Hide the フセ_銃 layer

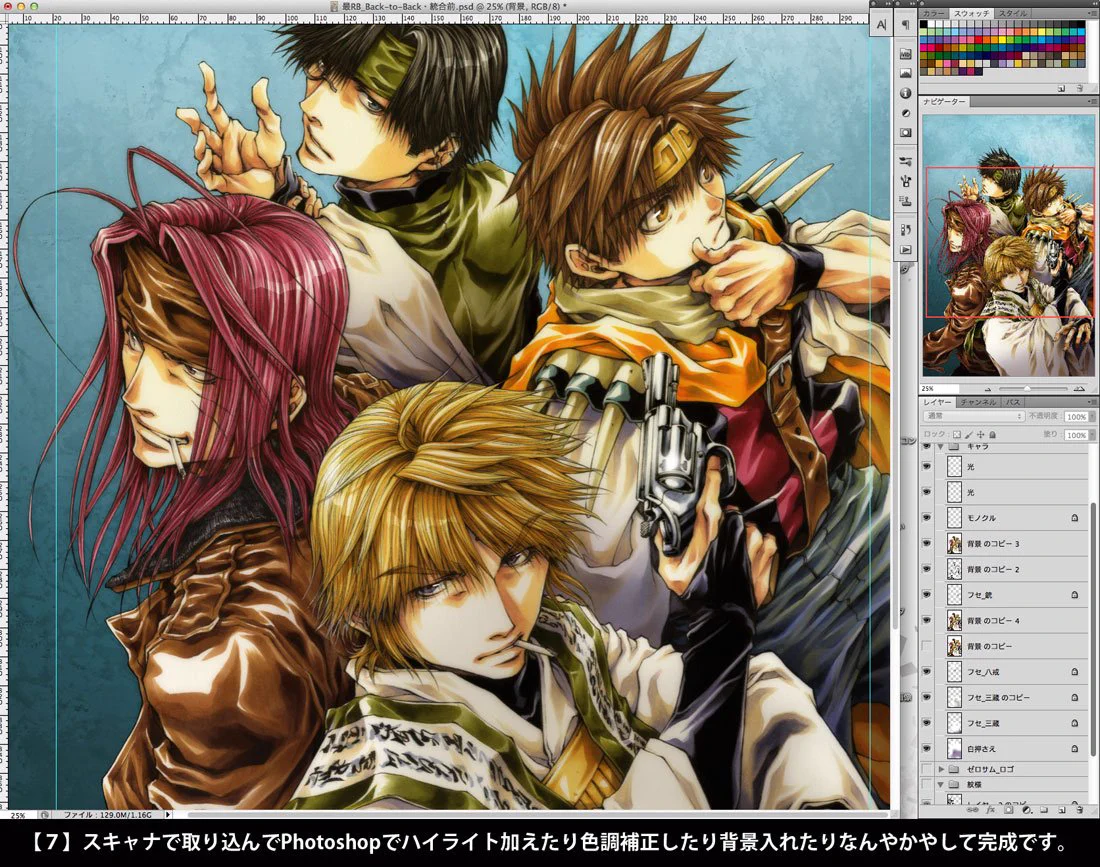pos(927,595)
